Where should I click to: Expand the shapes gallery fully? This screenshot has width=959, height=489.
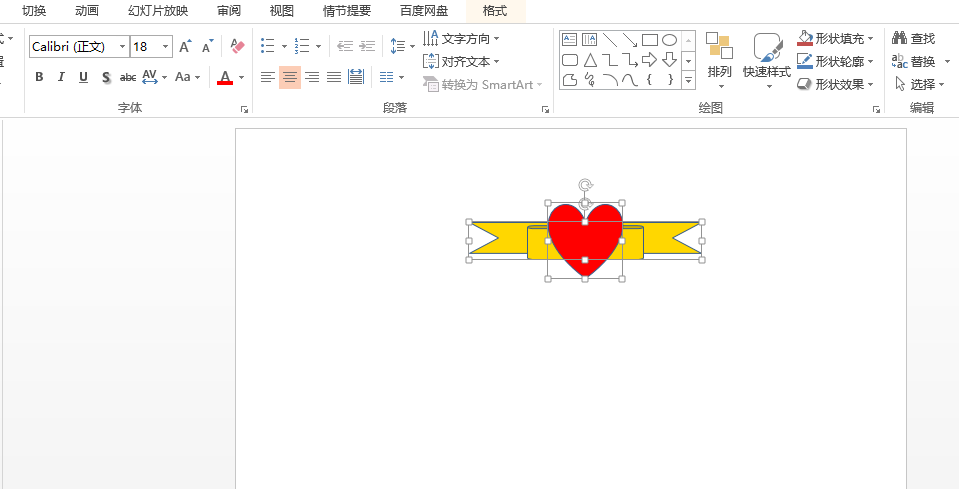pyautogui.click(x=689, y=80)
